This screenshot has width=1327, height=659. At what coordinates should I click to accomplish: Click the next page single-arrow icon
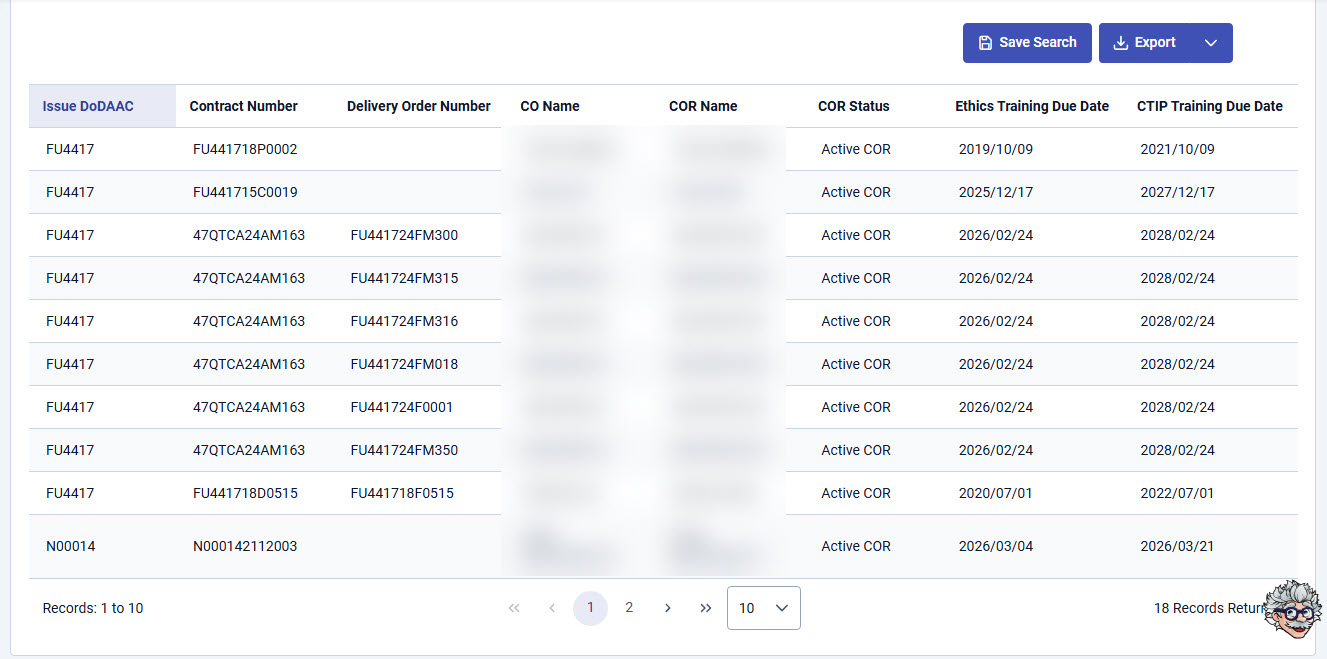[x=667, y=607]
